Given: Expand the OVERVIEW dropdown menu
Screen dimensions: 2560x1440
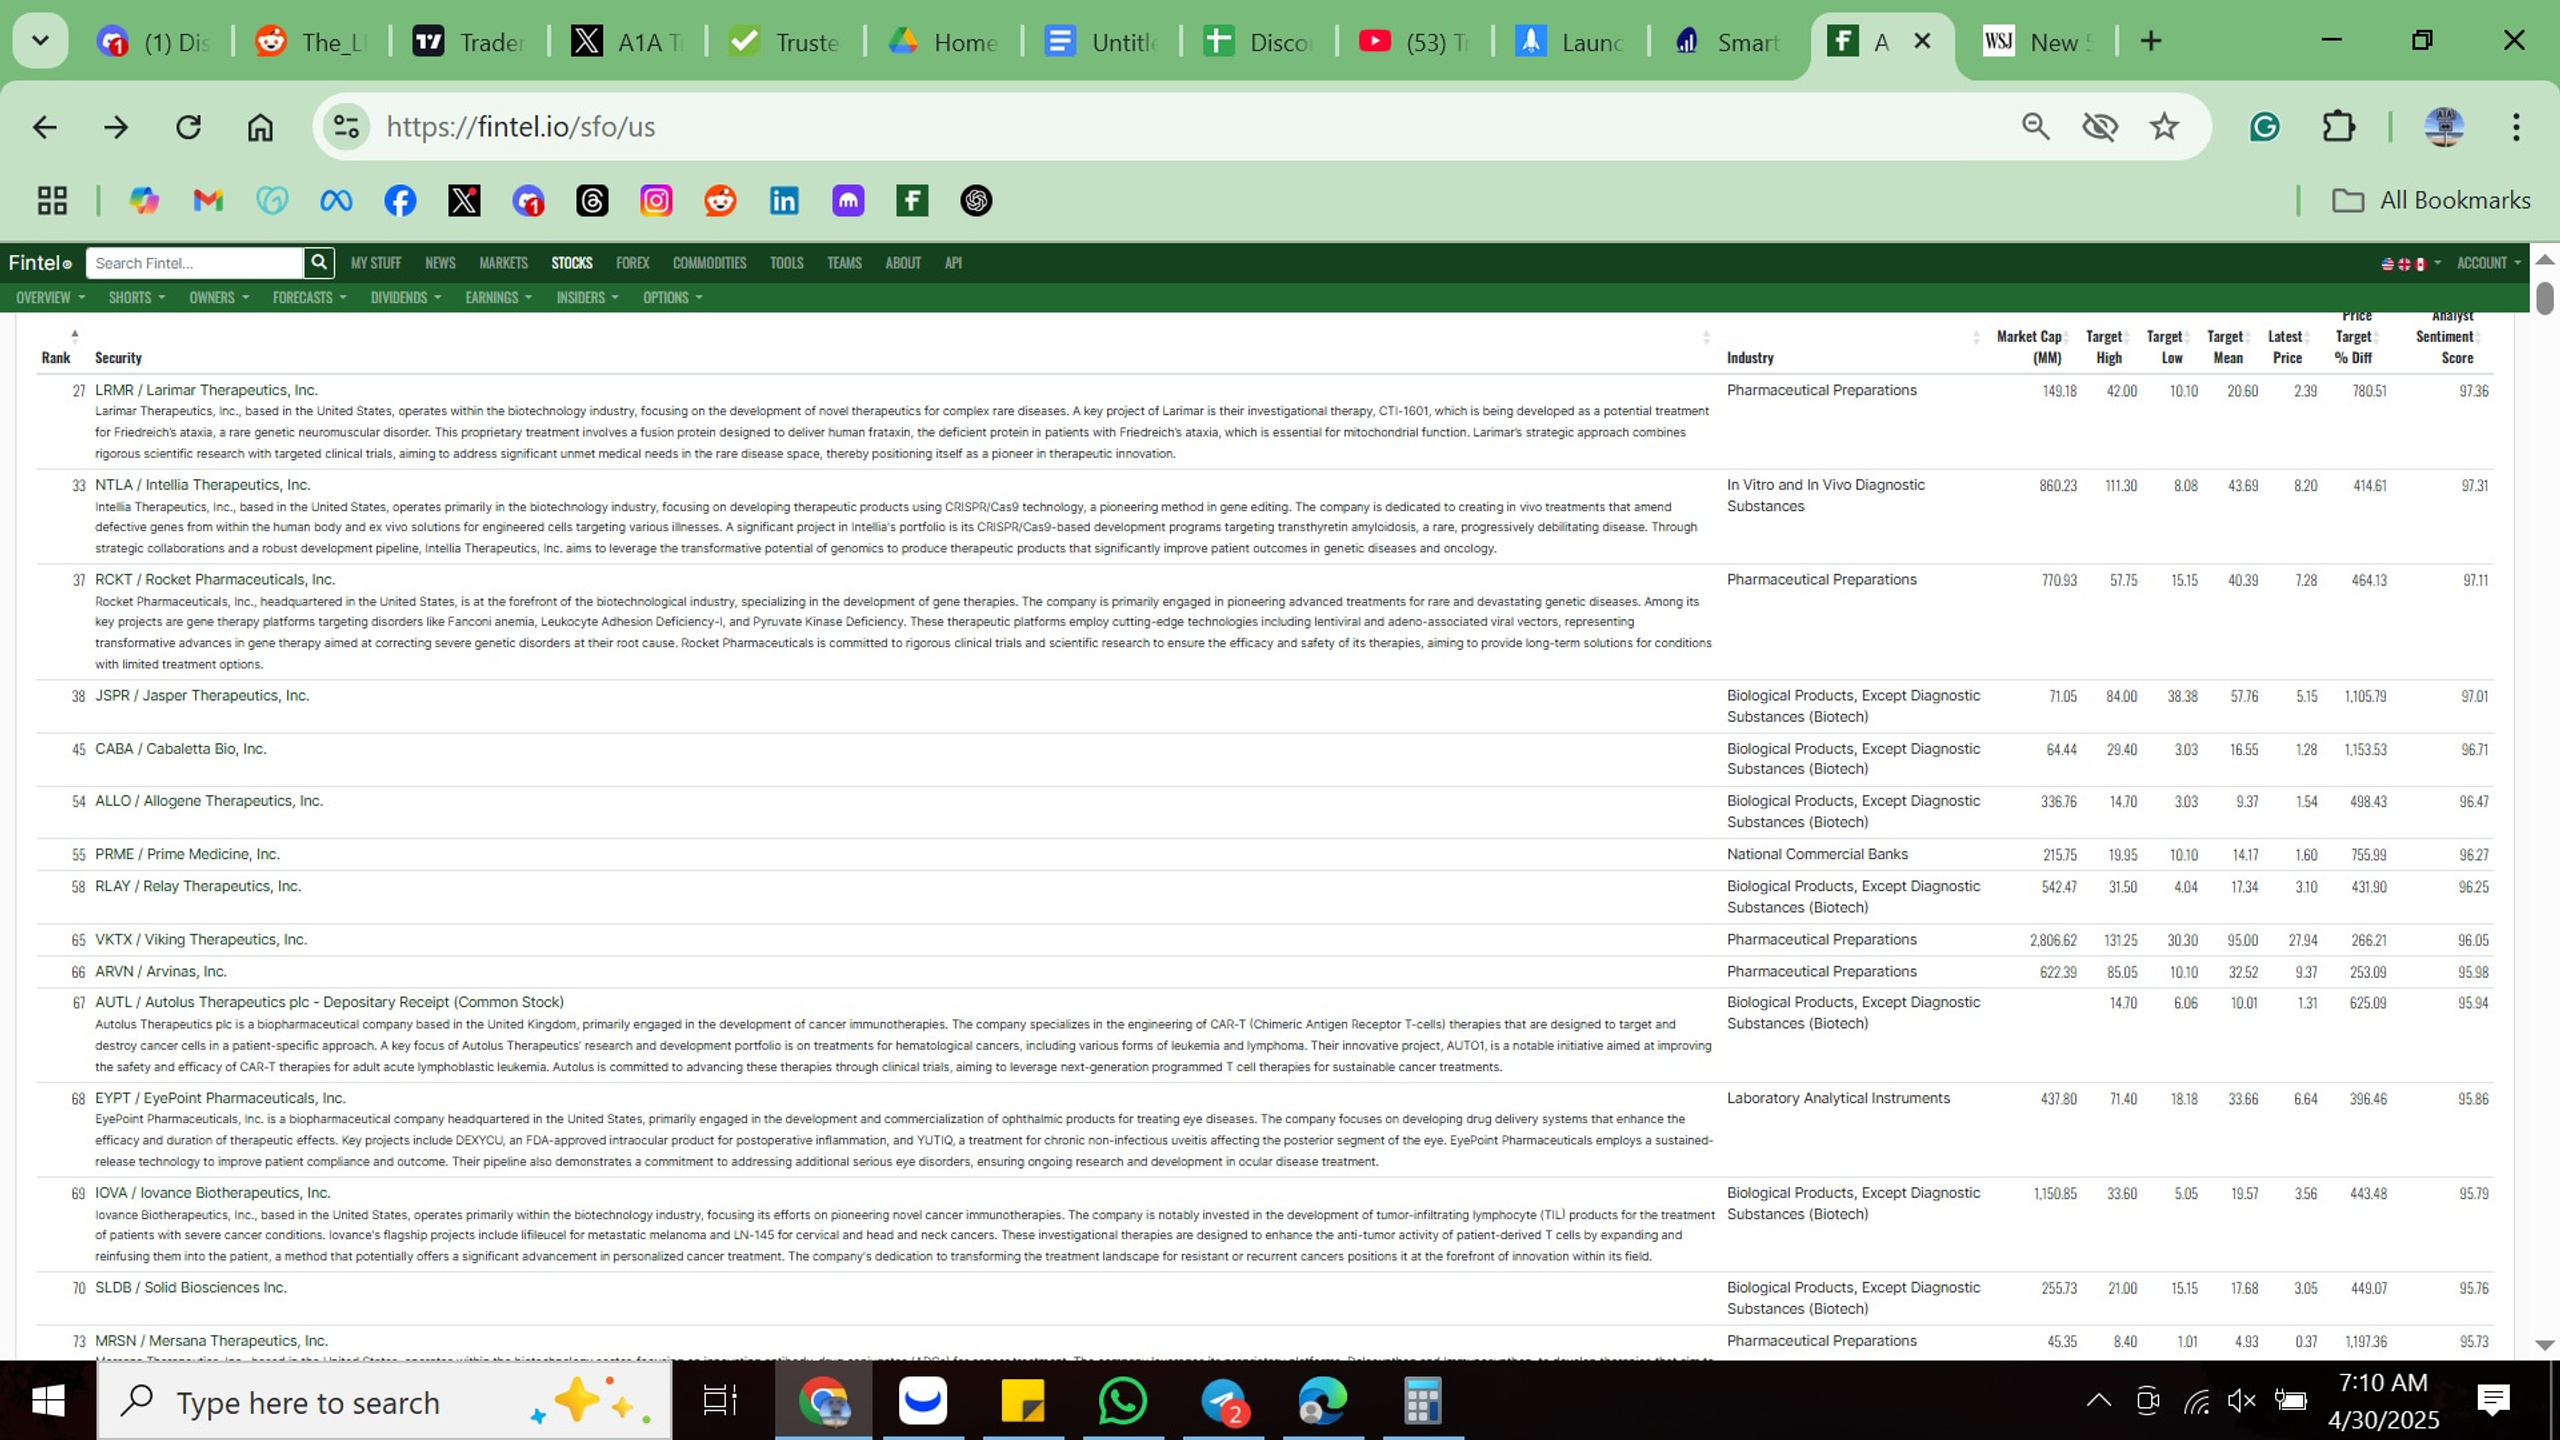Looking at the screenshot, I should pos(50,298).
